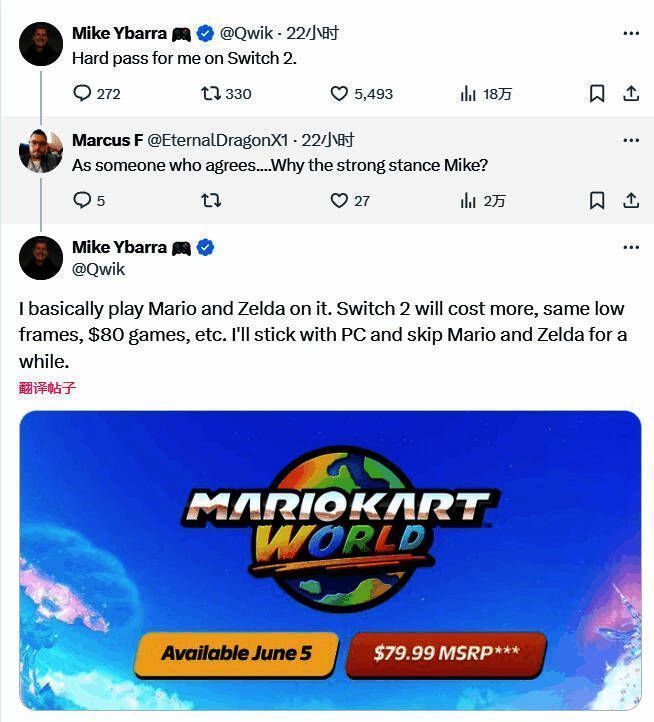View 2万 view stats on Marcus reply
Screen dimensions: 654x722
tap(483, 201)
